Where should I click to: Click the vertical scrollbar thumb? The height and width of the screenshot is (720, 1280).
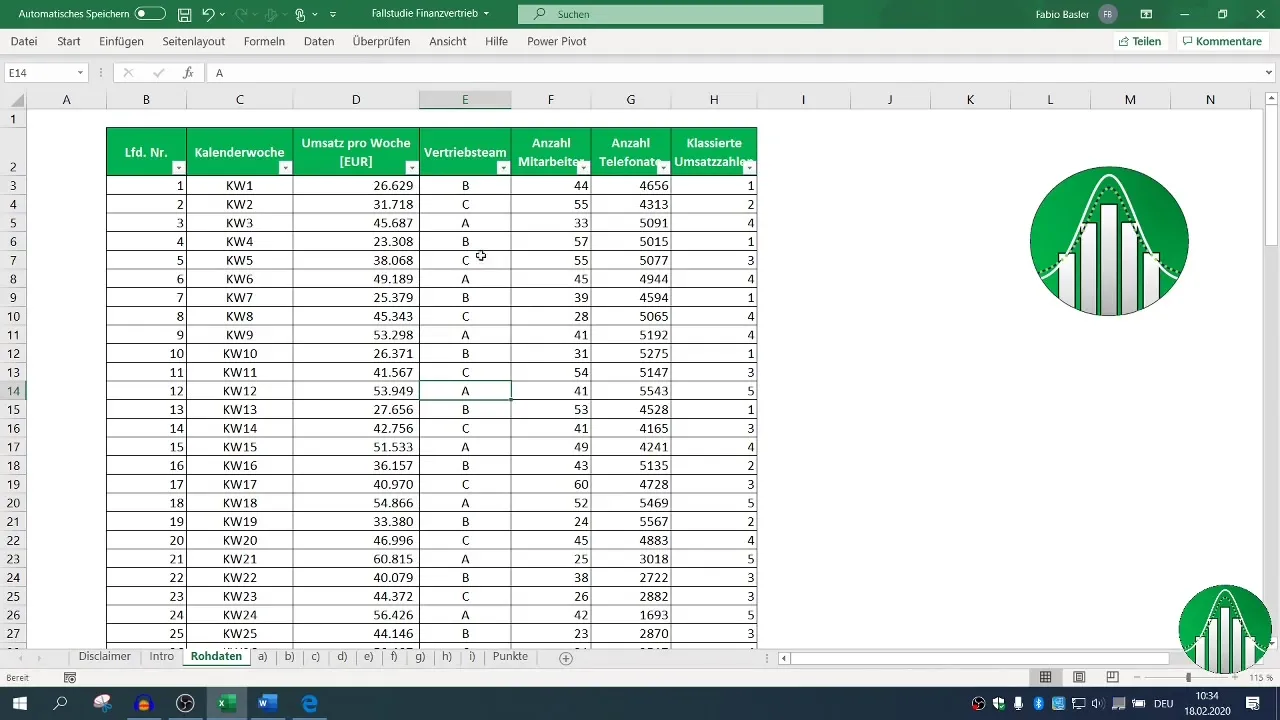[1272, 175]
